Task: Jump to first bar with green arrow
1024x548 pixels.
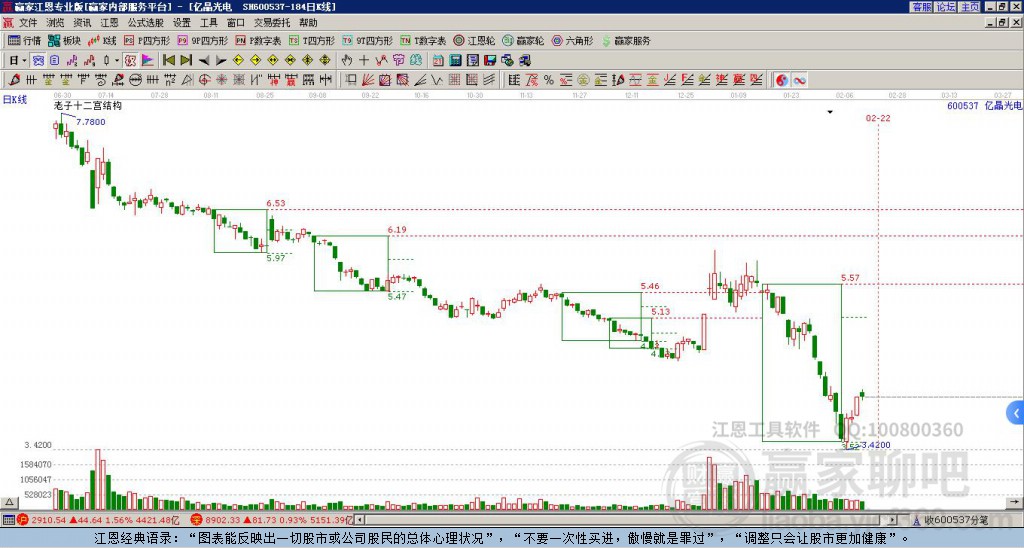Action: coord(168,60)
